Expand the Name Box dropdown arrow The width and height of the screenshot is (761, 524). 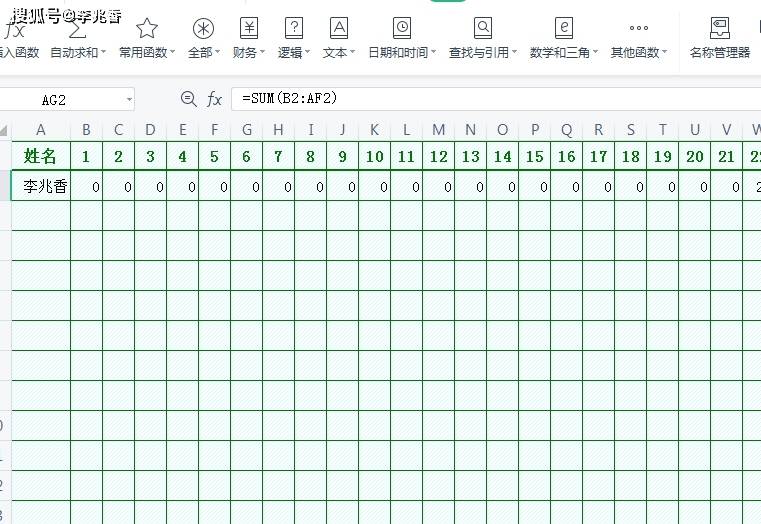coord(129,99)
